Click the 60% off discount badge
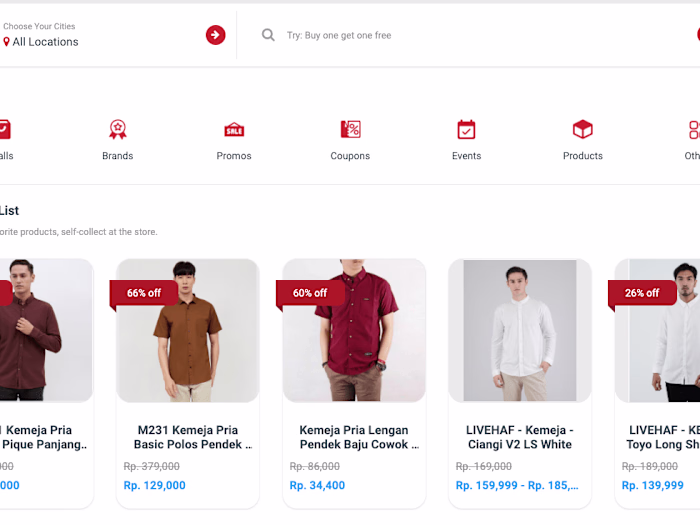The width and height of the screenshot is (700, 525). [310, 293]
